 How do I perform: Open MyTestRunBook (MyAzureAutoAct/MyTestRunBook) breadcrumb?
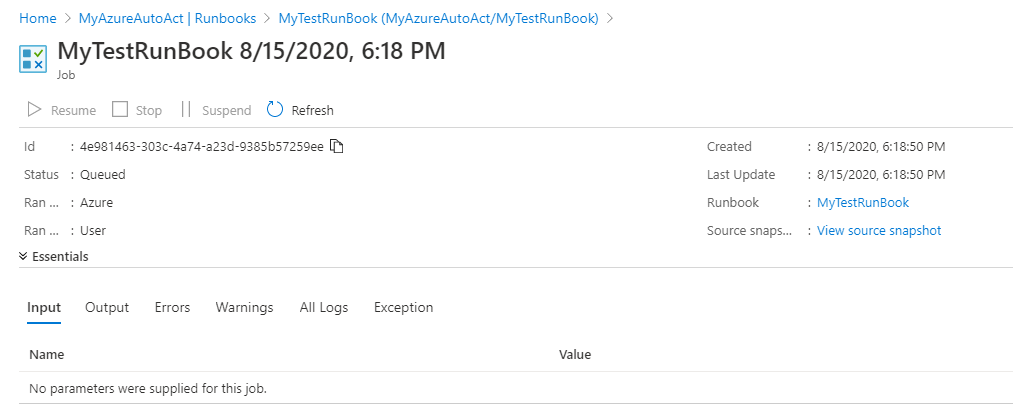(x=438, y=19)
